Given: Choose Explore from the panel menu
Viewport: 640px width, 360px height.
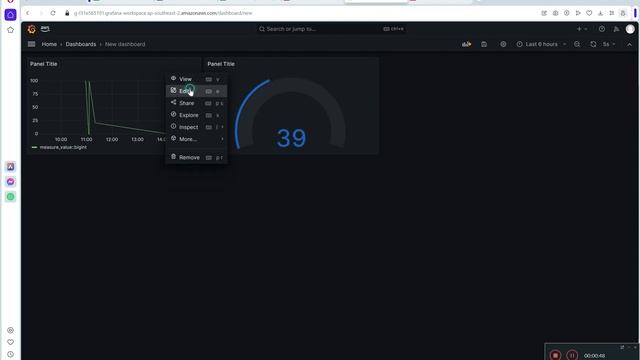Looking at the screenshot, I should [x=197, y=115].
